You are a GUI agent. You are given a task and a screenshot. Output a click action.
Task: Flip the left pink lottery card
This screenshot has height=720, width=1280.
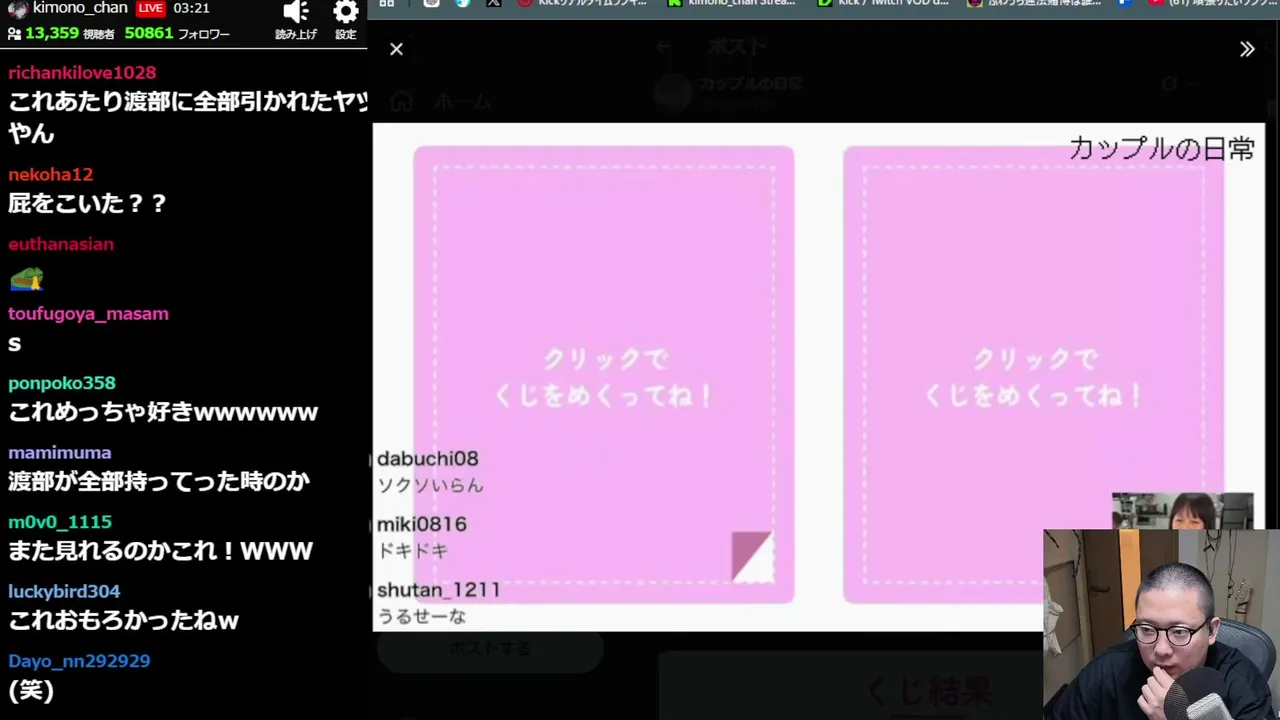click(x=604, y=375)
